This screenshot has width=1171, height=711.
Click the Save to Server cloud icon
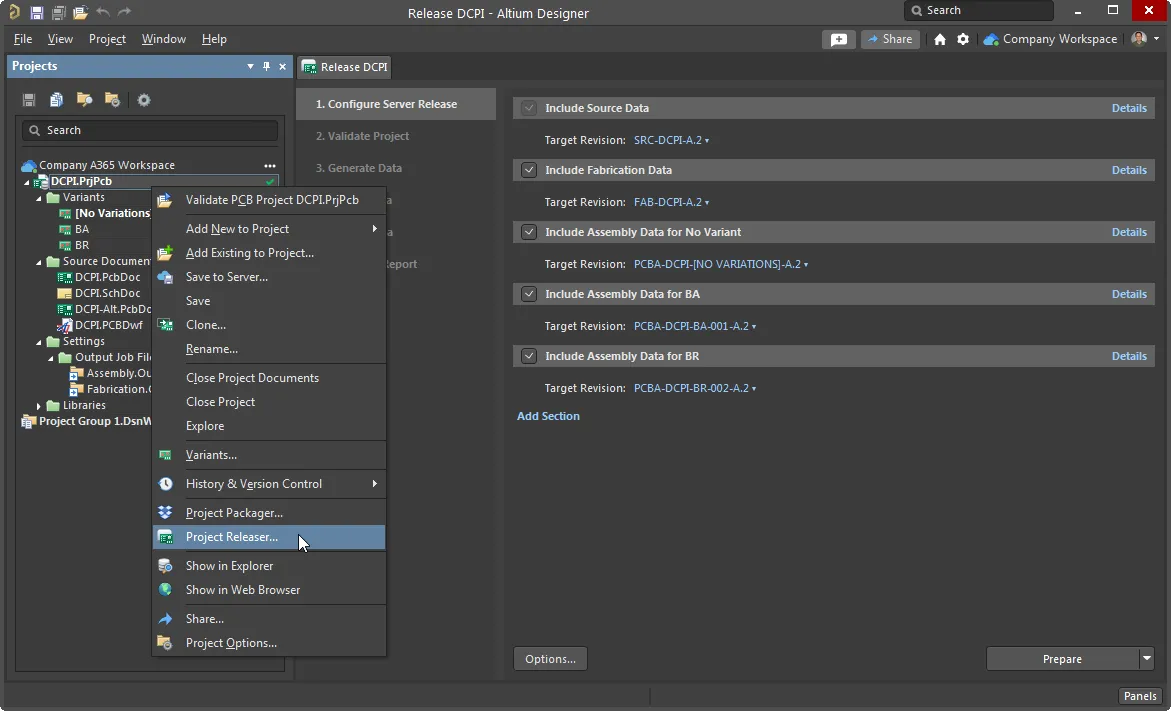[x=165, y=277]
